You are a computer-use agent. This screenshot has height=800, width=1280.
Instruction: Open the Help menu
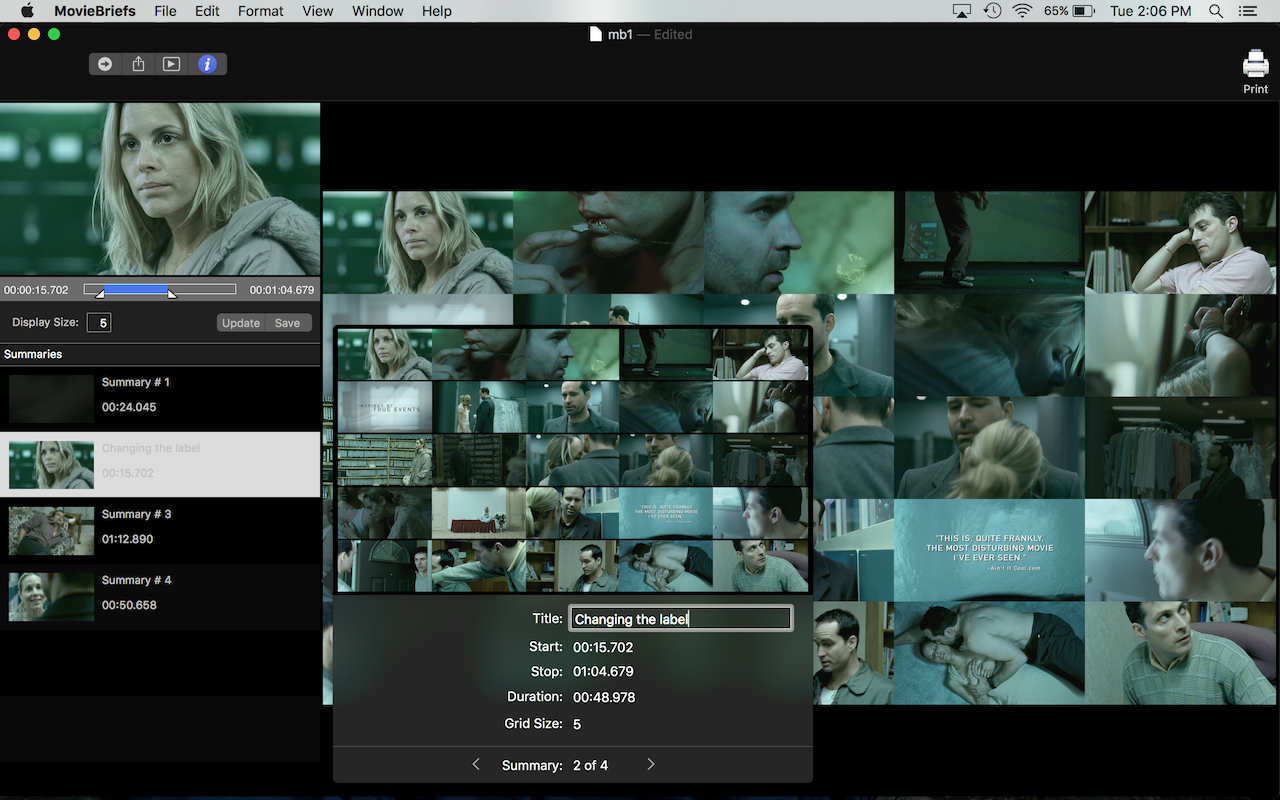[x=437, y=11]
